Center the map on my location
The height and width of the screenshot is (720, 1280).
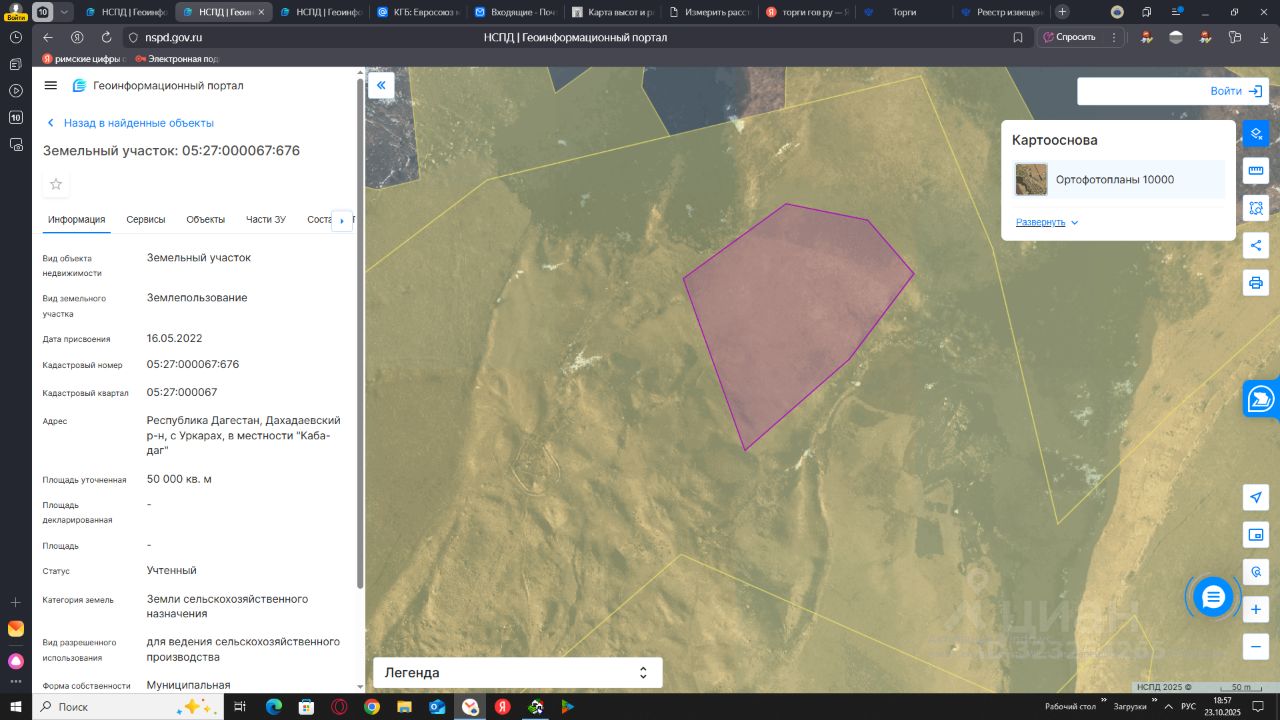pos(1256,498)
